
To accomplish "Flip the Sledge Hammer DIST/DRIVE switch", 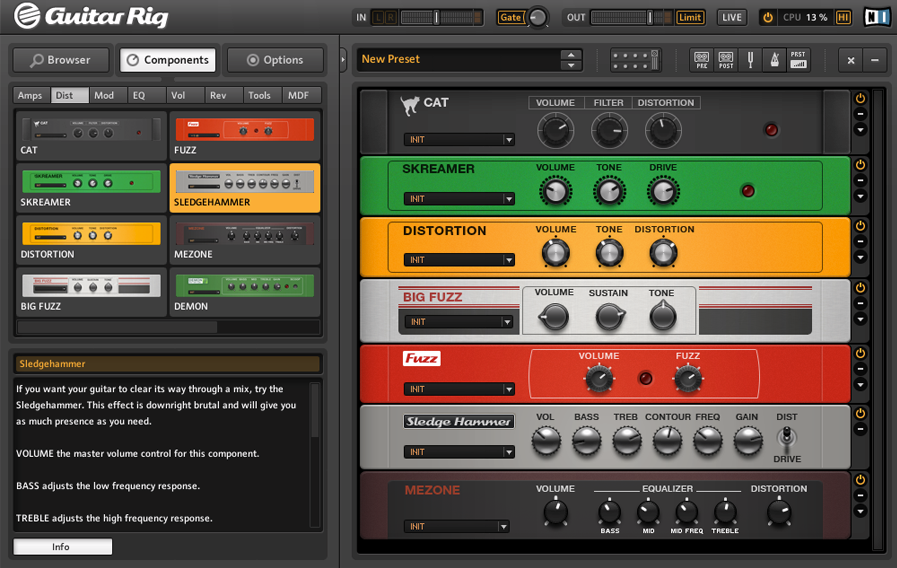I will (x=787, y=437).
